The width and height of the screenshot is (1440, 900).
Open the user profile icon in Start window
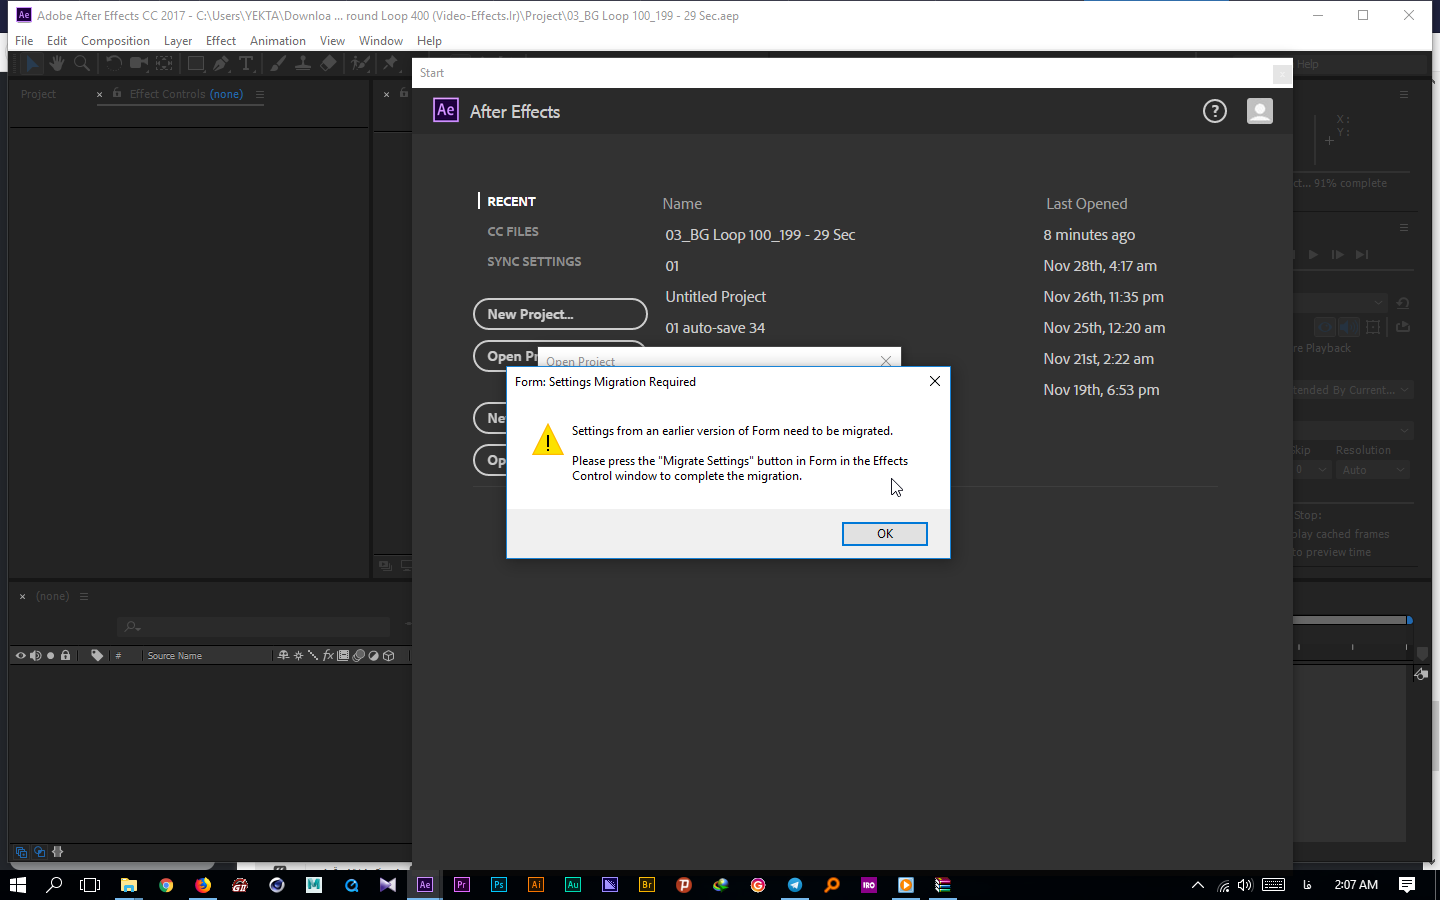[x=1260, y=111]
